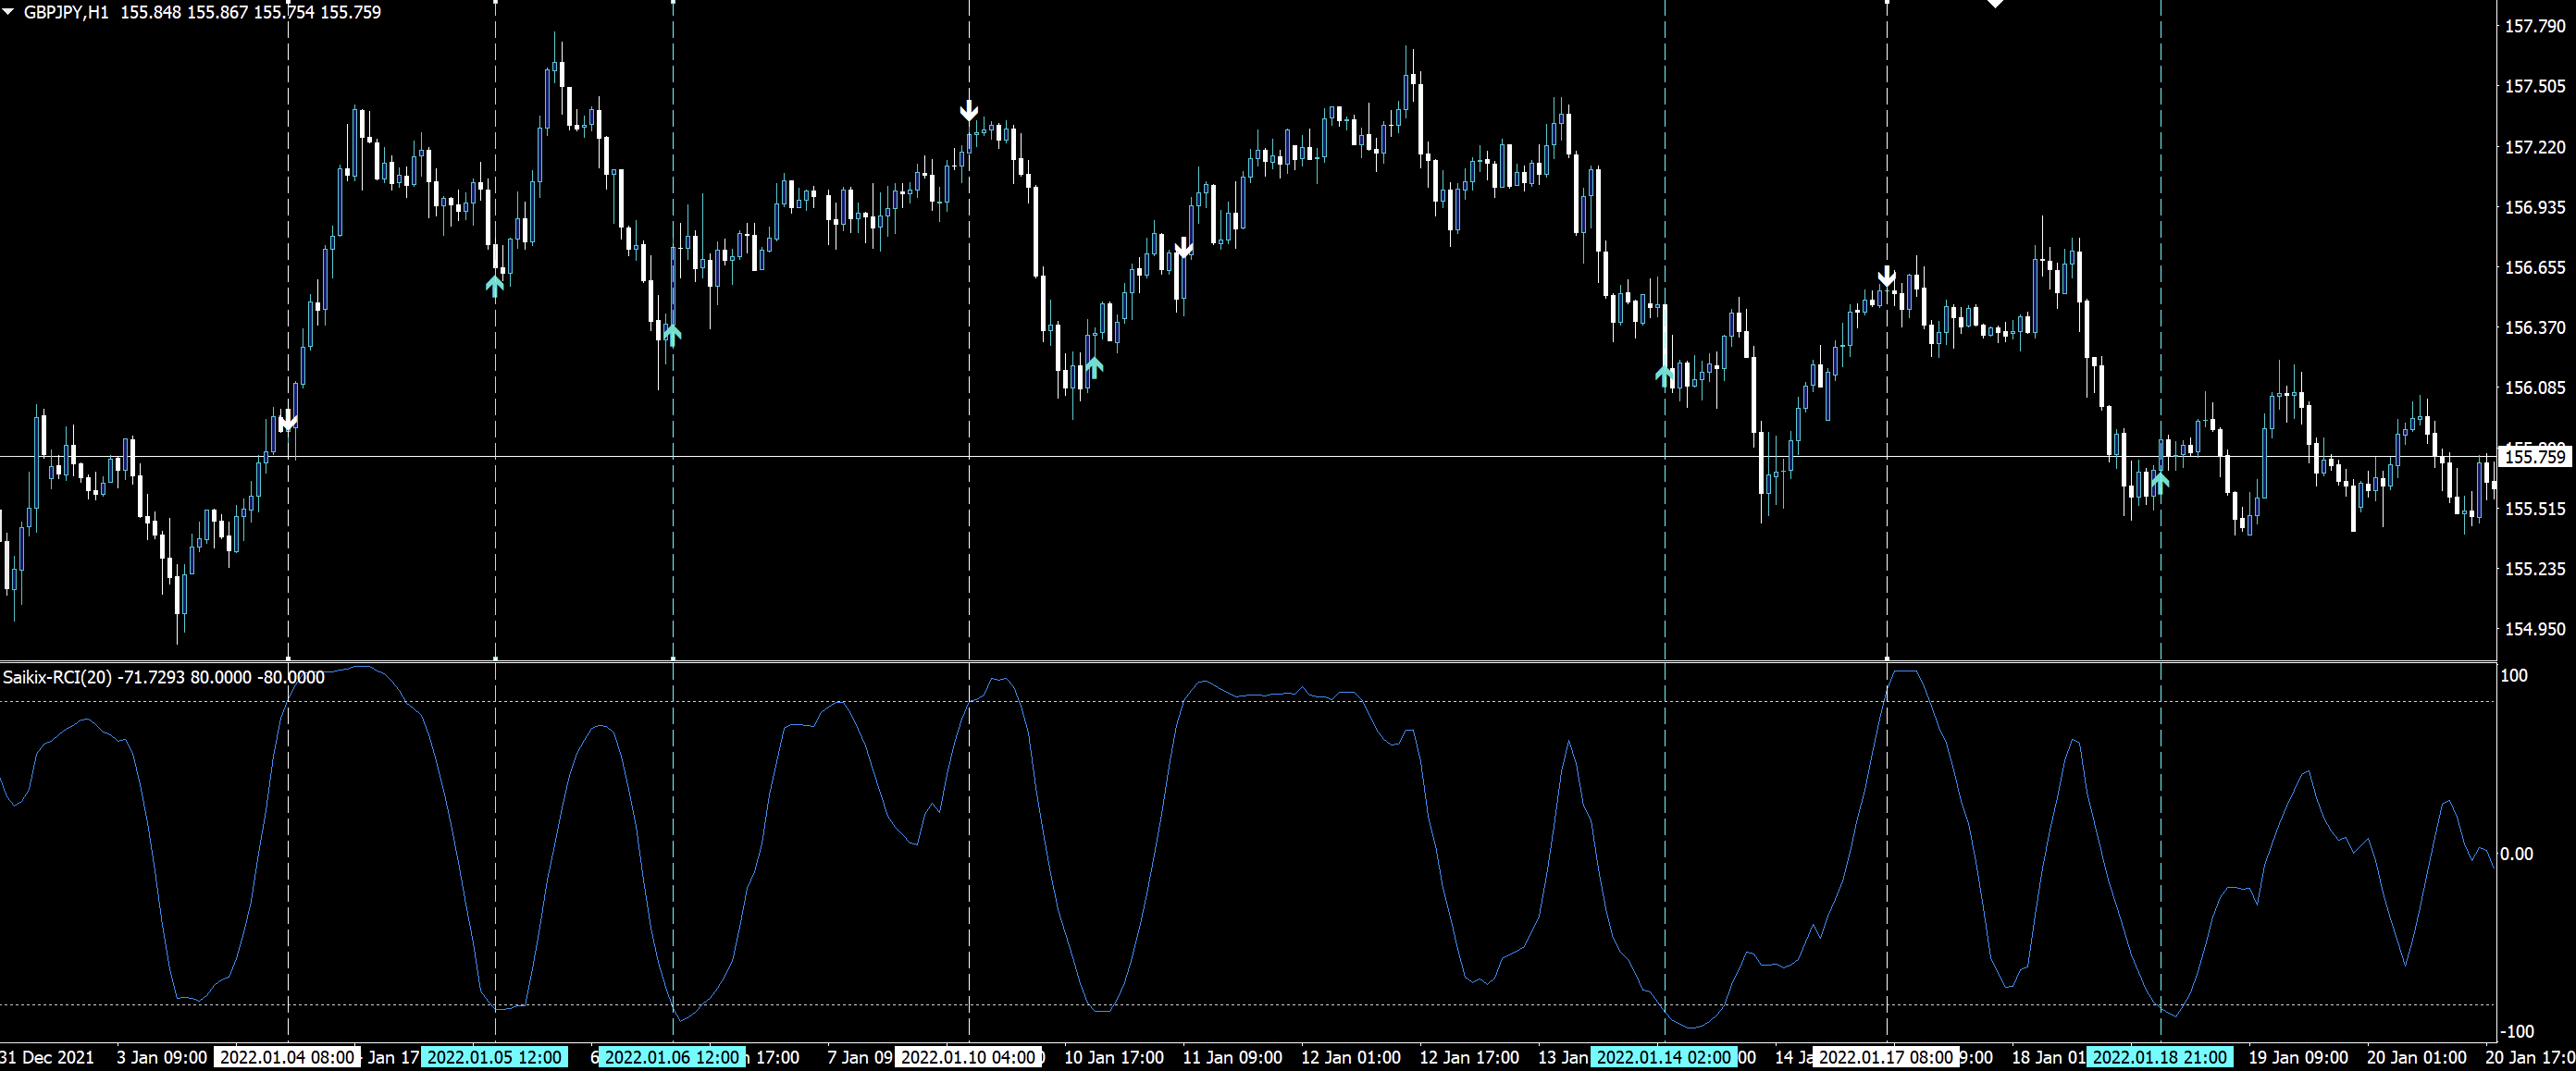Select the white arrow on the 2022.01.04 08:00 line
The height and width of the screenshot is (1071, 2576).
point(288,421)
